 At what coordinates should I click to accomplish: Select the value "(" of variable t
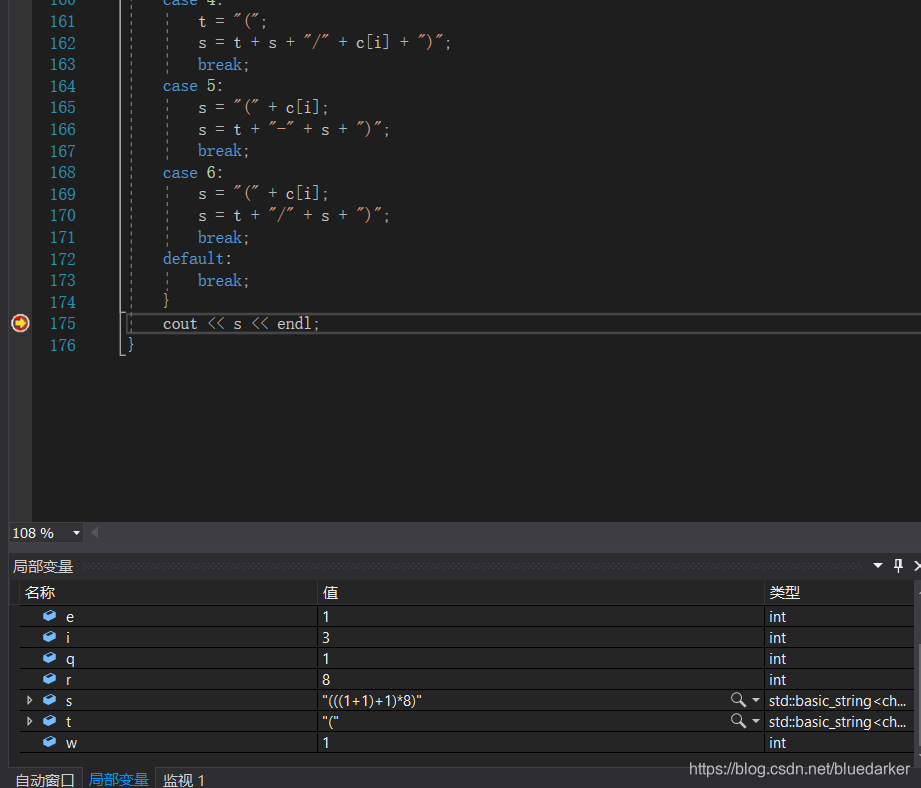tap(330, 722)
